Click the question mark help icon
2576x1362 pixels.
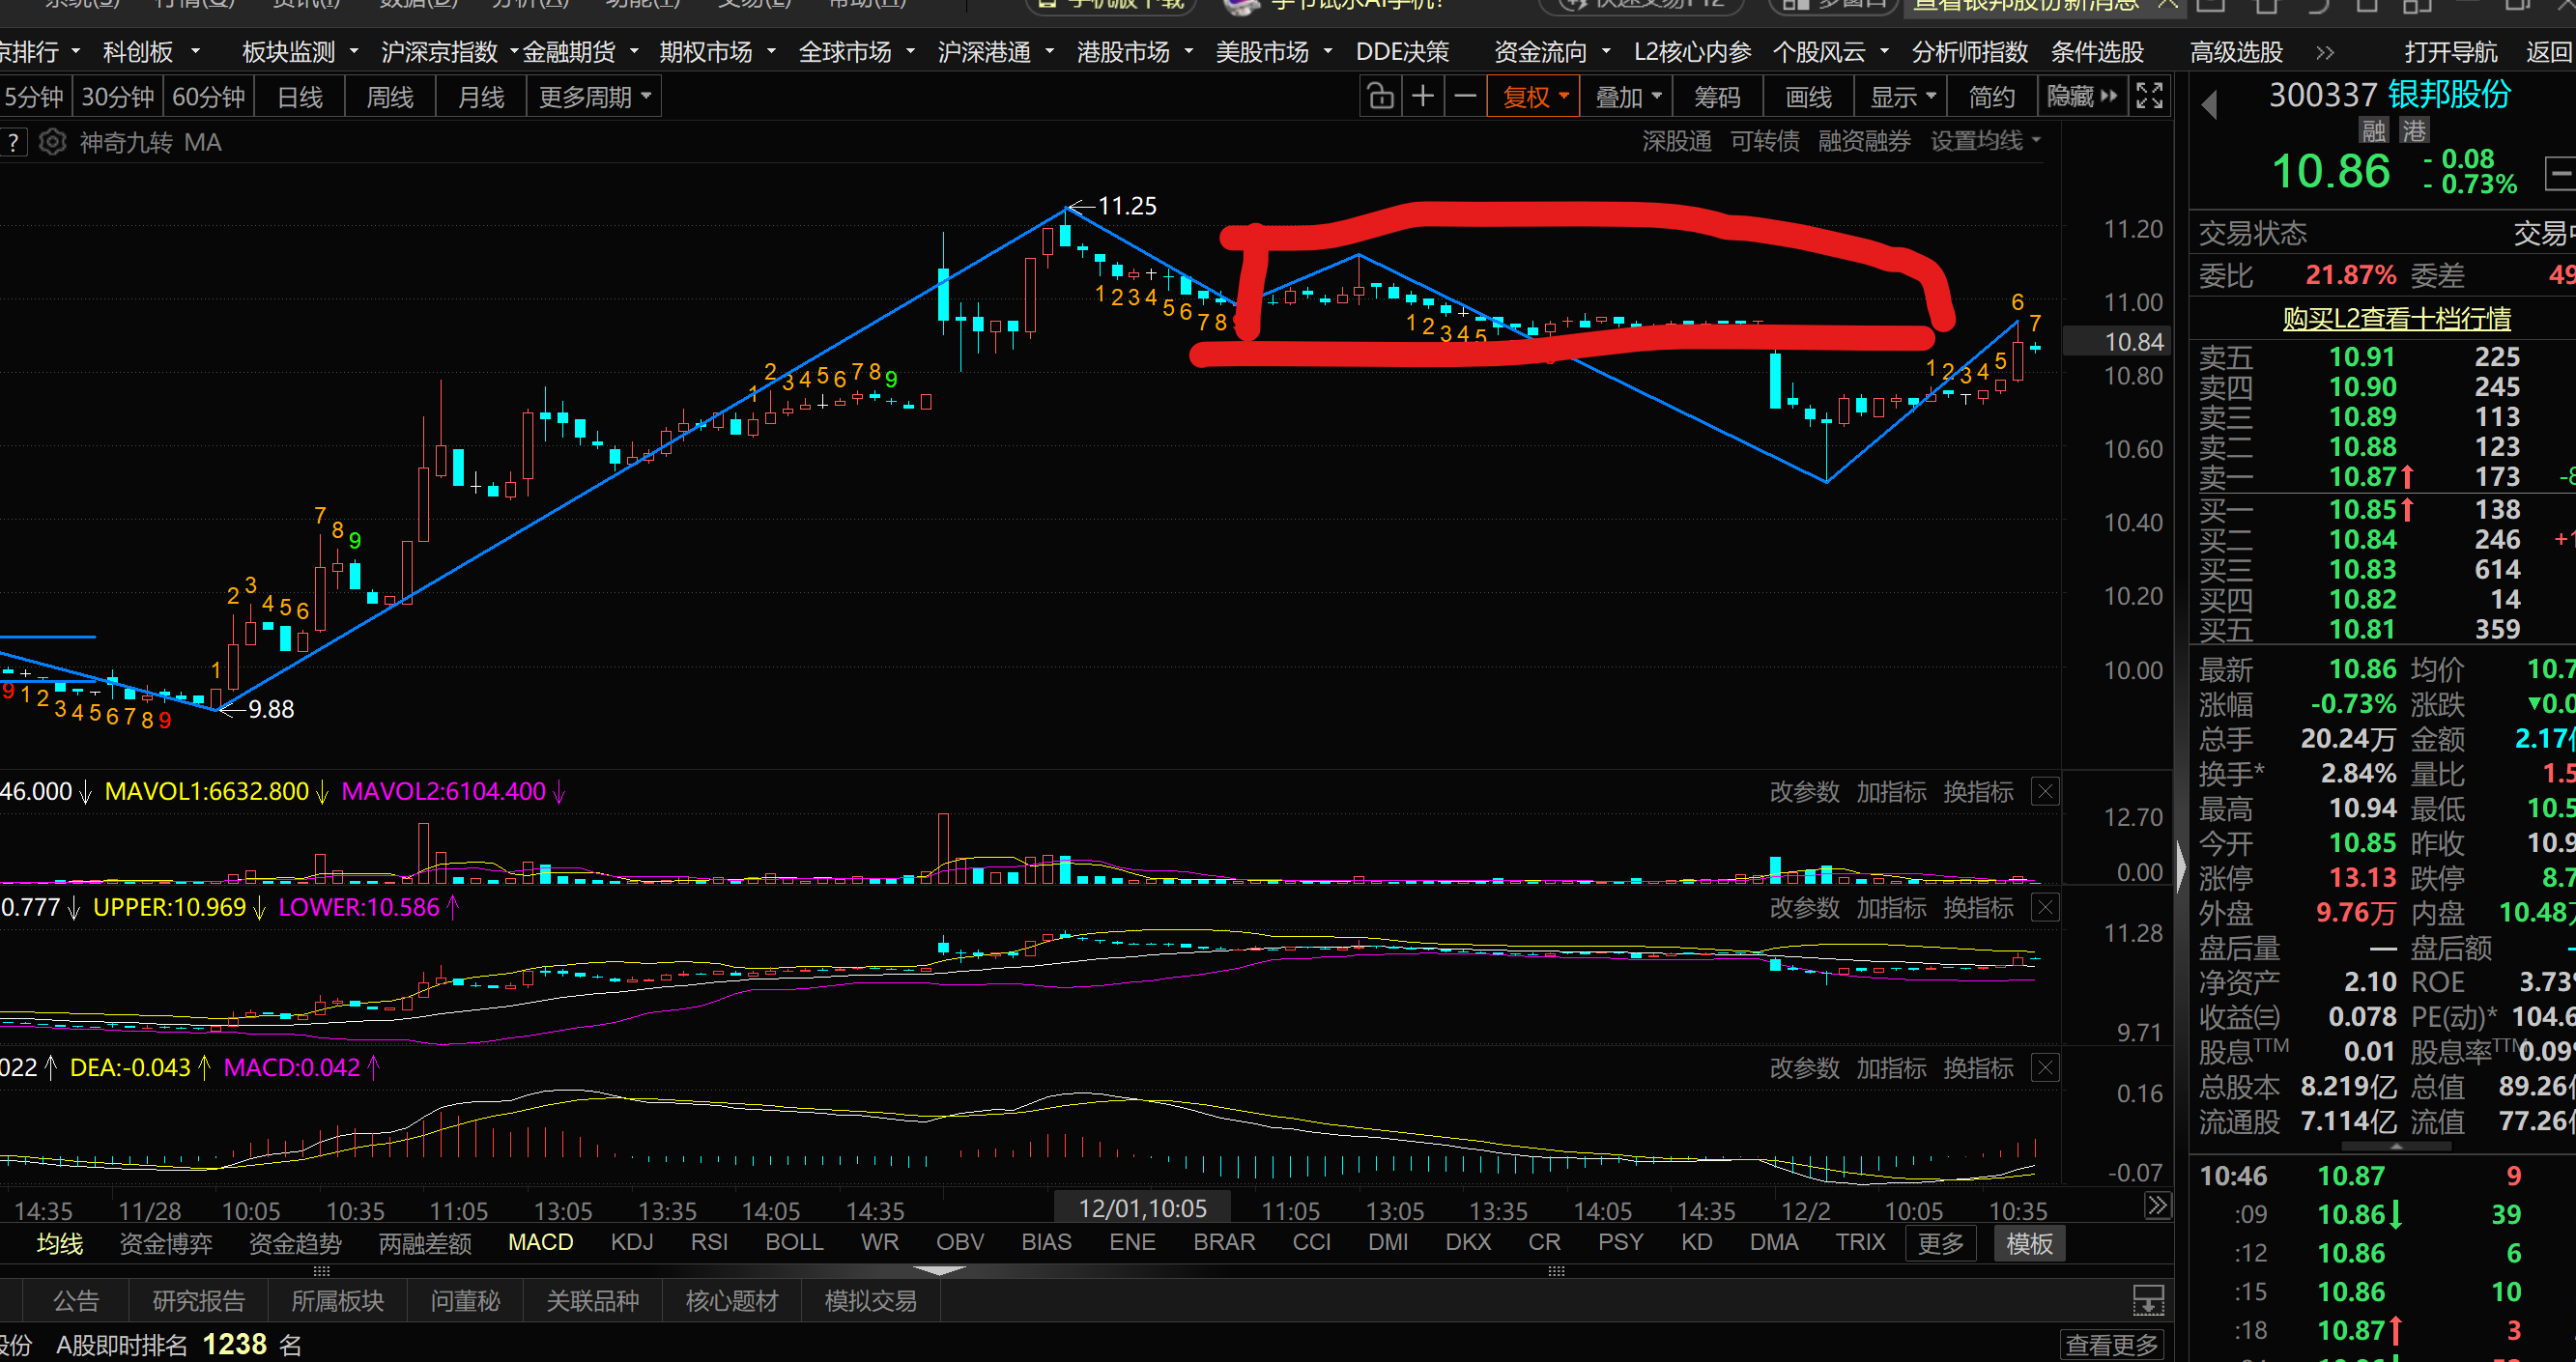pos(13,143)
